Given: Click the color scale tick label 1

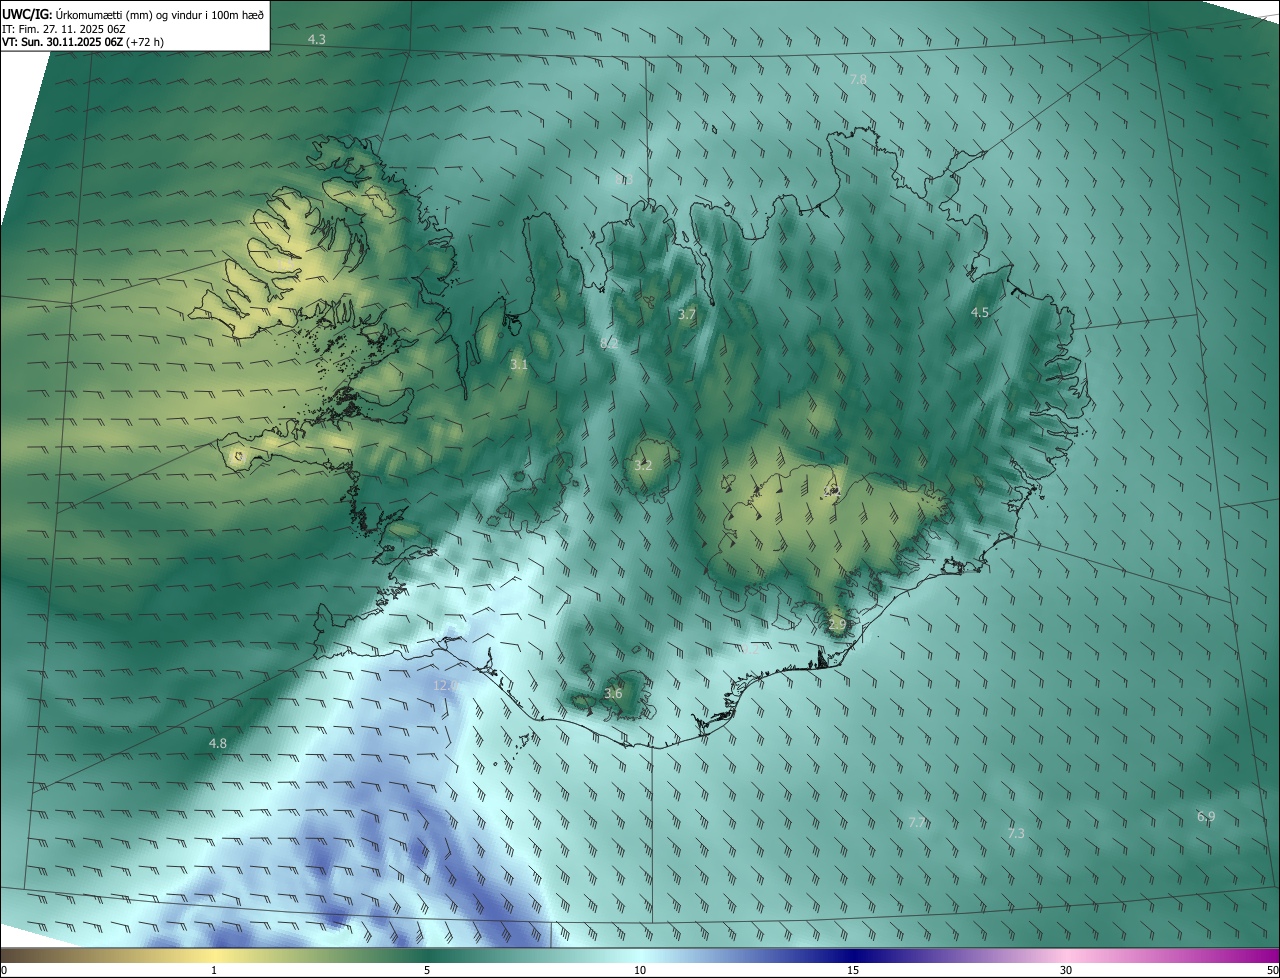Looking at the screenshot, I should [214, 970].
